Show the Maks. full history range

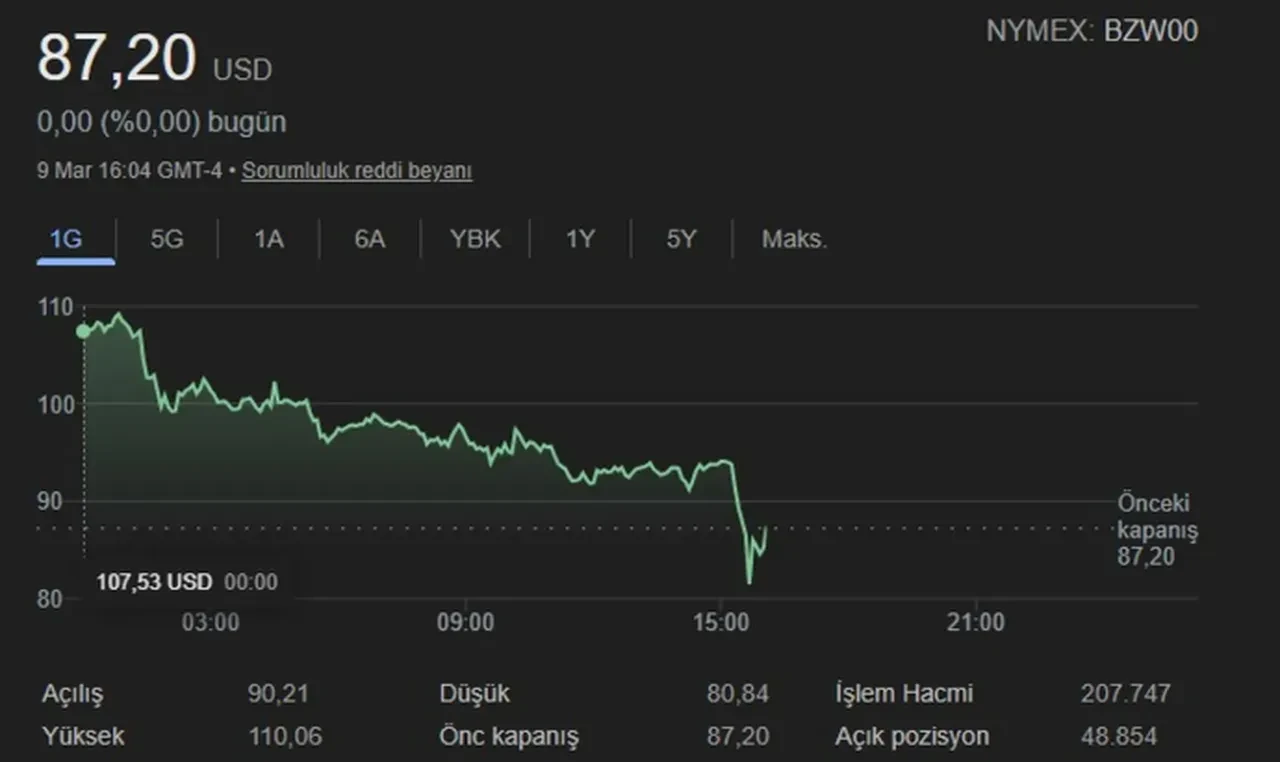click(x=794, y=240)
